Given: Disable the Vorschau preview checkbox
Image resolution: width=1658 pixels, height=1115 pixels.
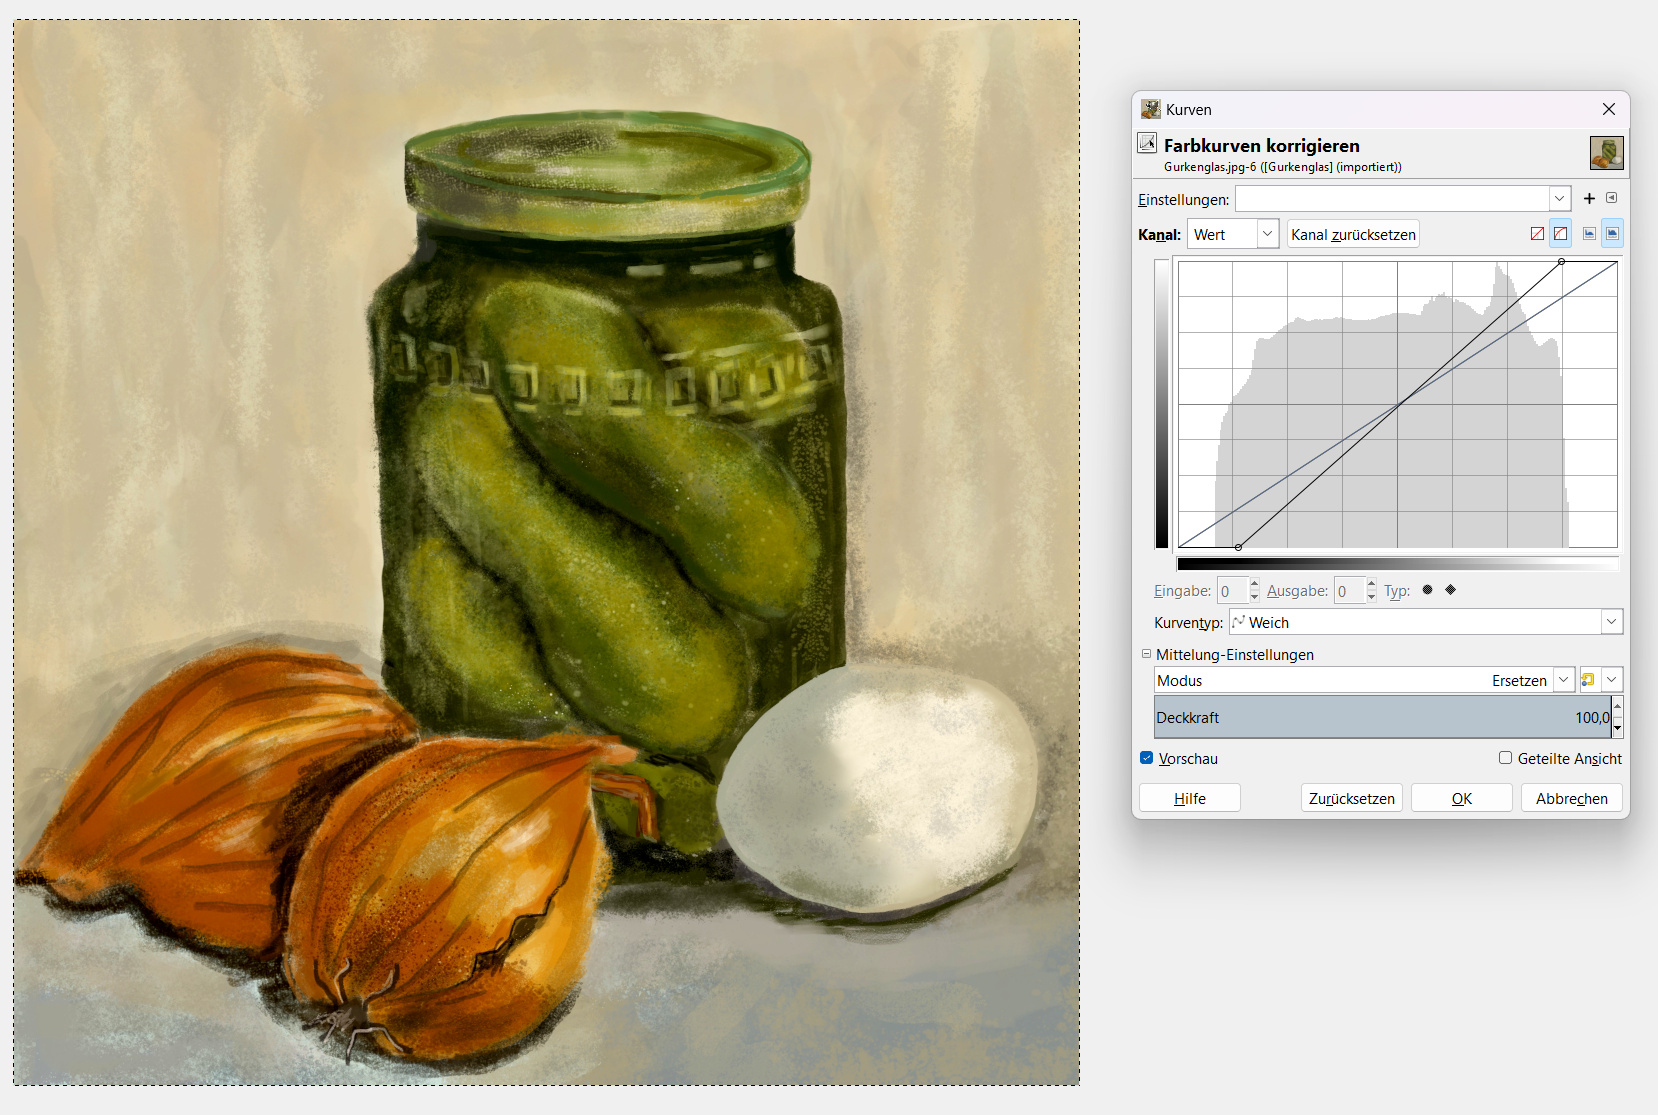Looking at the screenshot, I should click(1147, 758).
